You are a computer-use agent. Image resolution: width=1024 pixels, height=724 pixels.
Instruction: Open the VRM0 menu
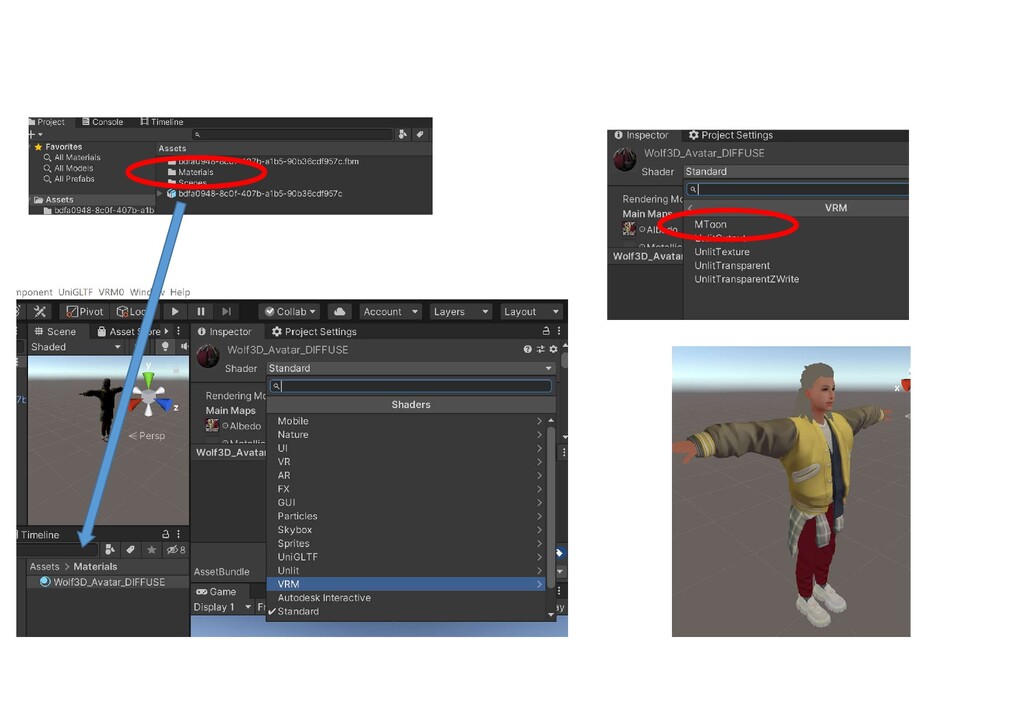click(111, 292)
